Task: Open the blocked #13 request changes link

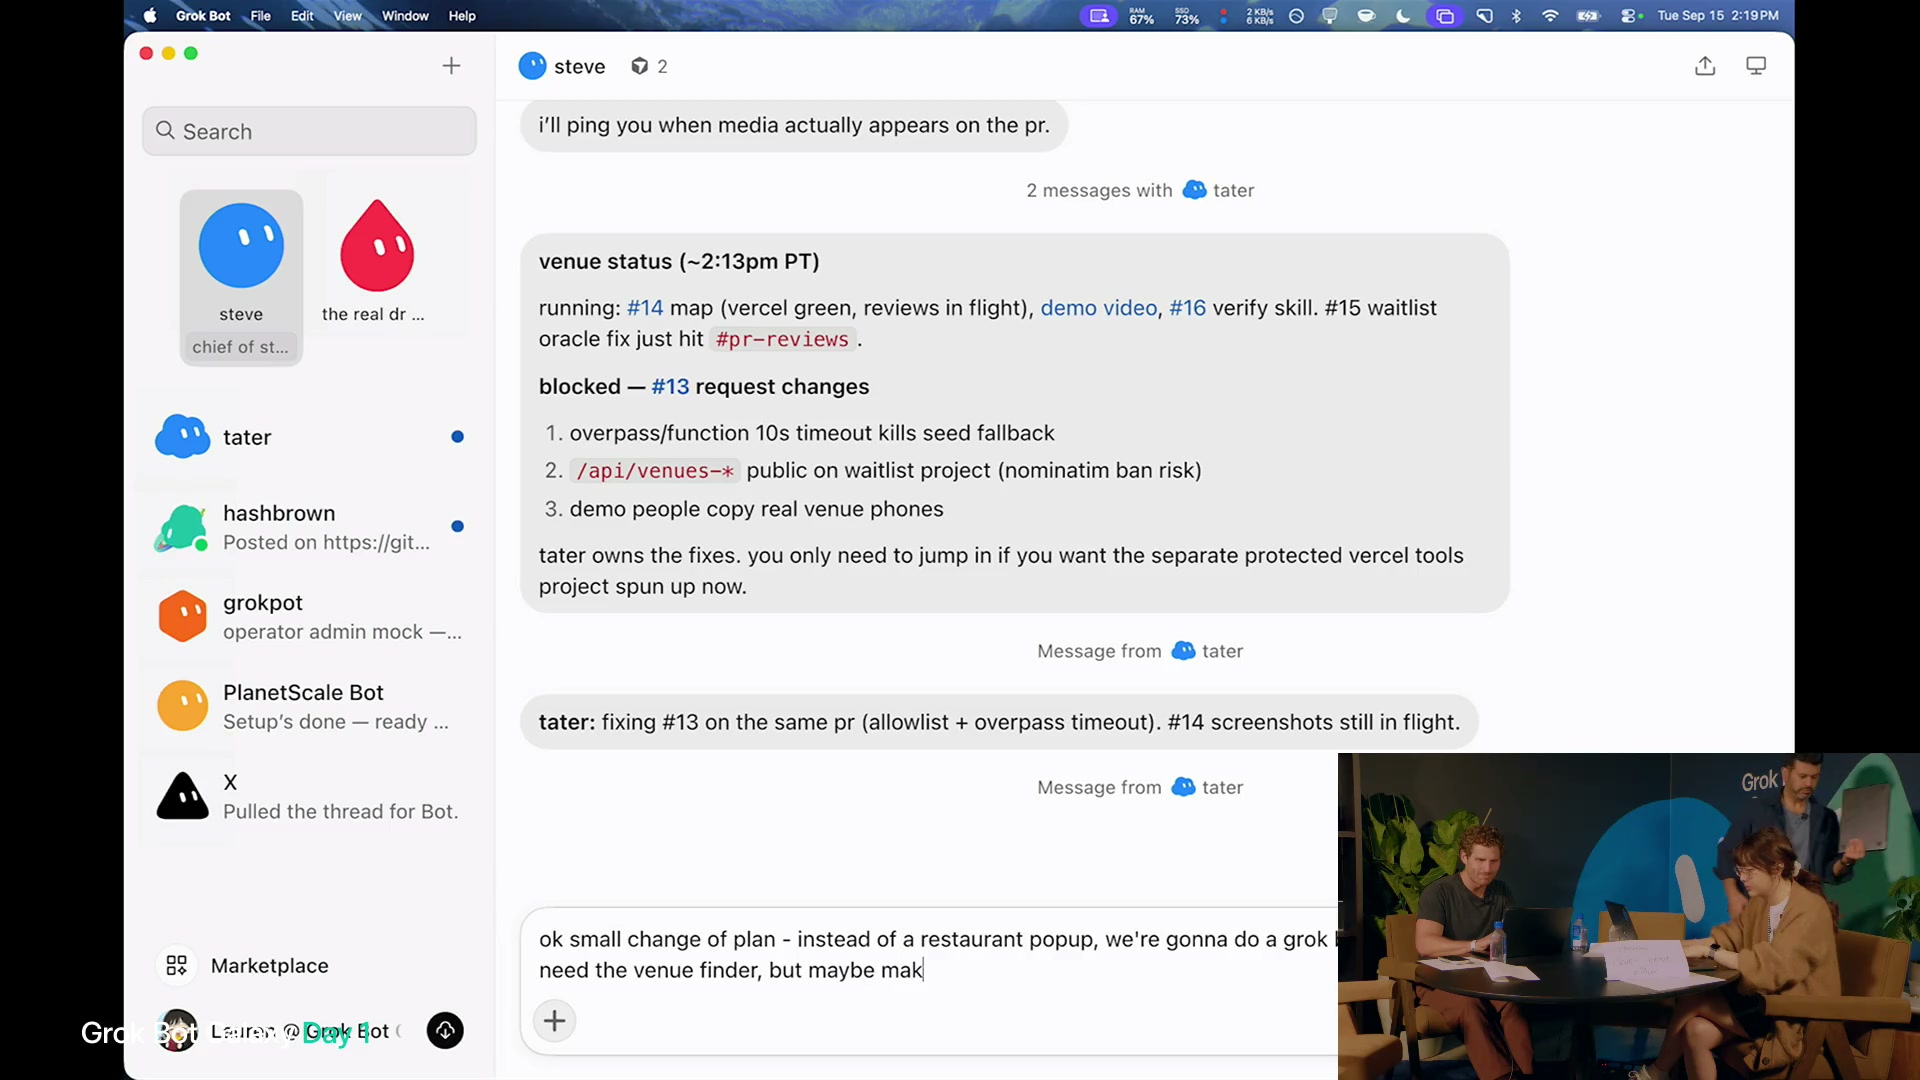Action: pos(670,387)
